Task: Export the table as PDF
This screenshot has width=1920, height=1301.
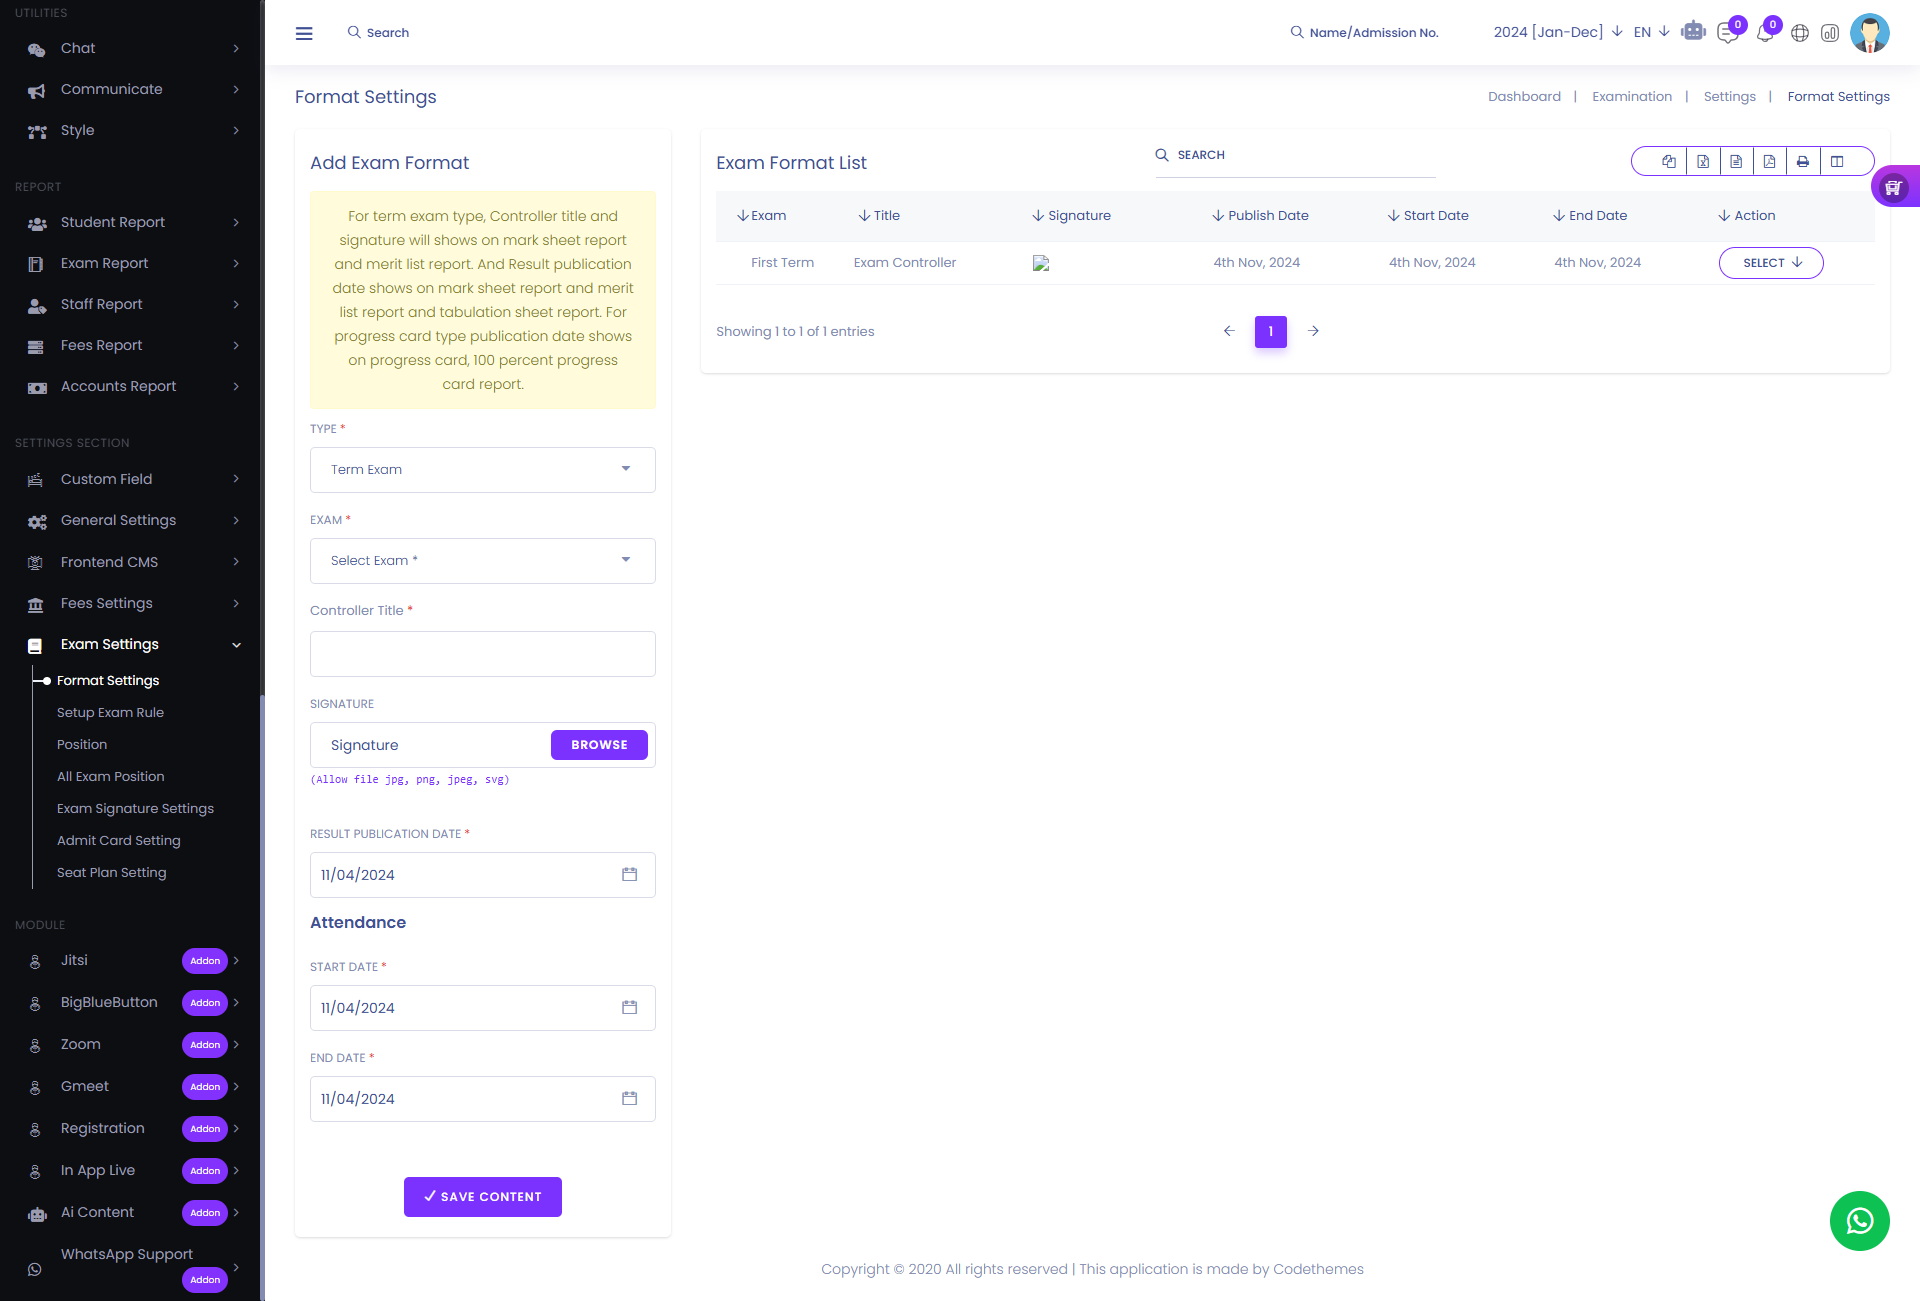Action: pos(1769,161)
